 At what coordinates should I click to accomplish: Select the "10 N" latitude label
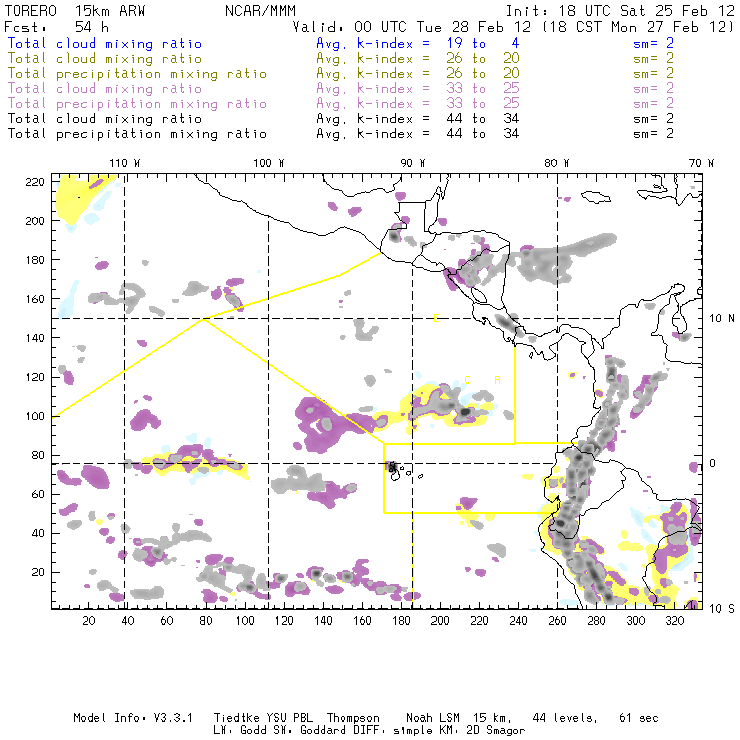pos(722,319)
